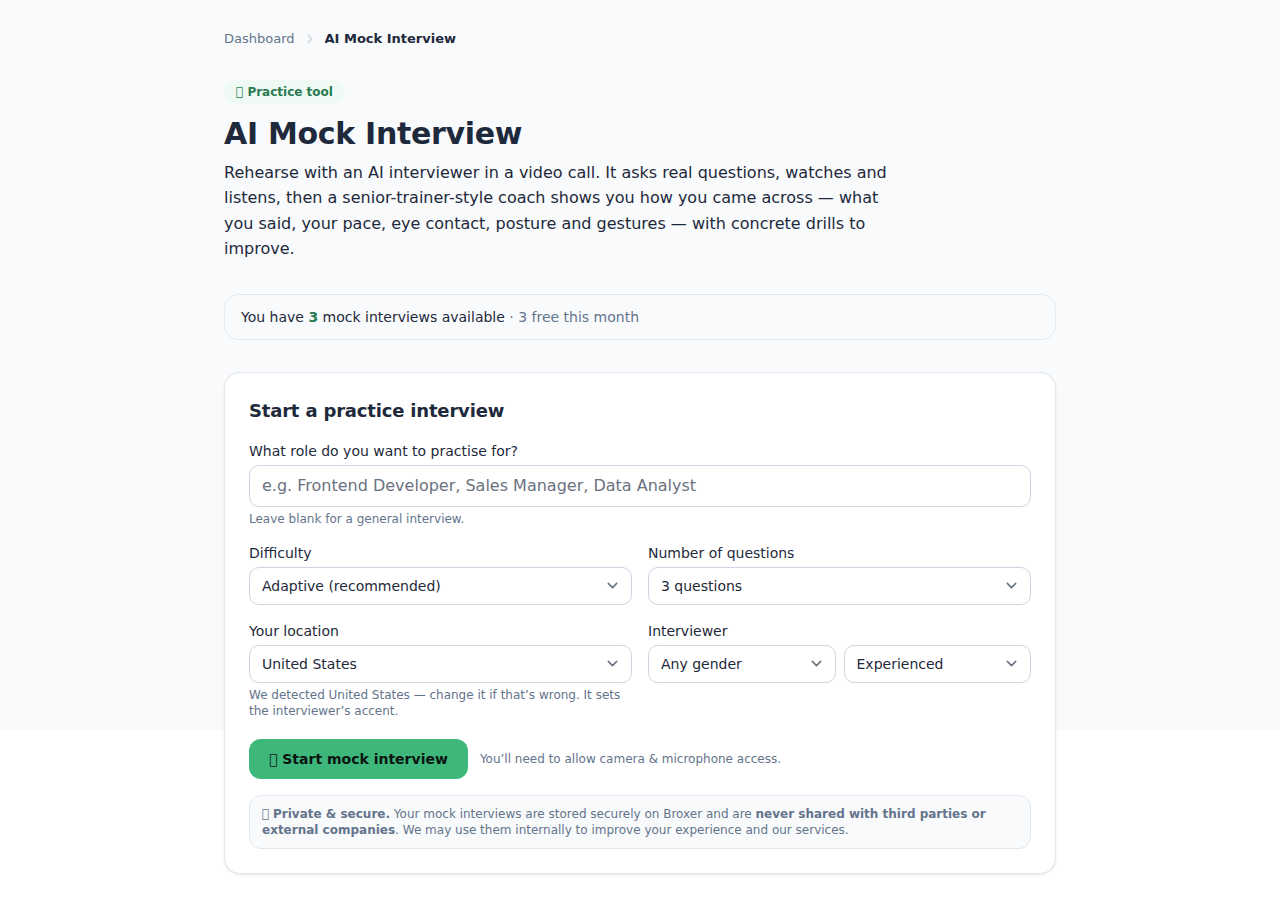Click the Practice tool badge icon

[240, 92]
